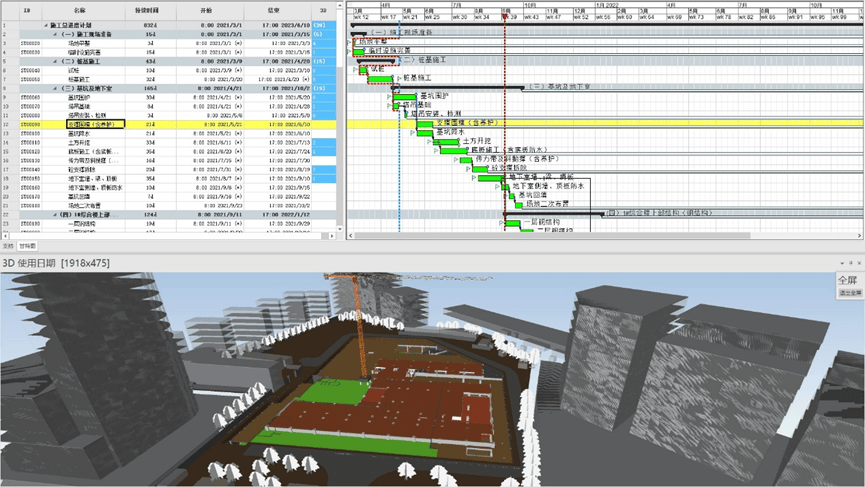This screenshot has height=487, width=865.
Task: Close the 3D 使用日期 panel
Action: pyautogui.click(x=858, y=263)
